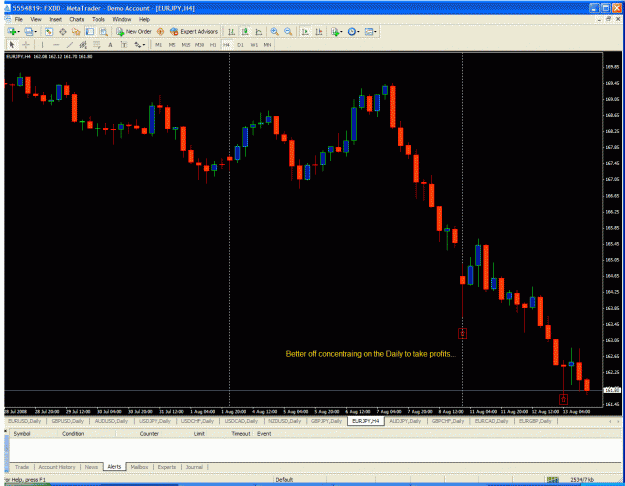
Task: Click the New Order button
Action: (134, 31)
